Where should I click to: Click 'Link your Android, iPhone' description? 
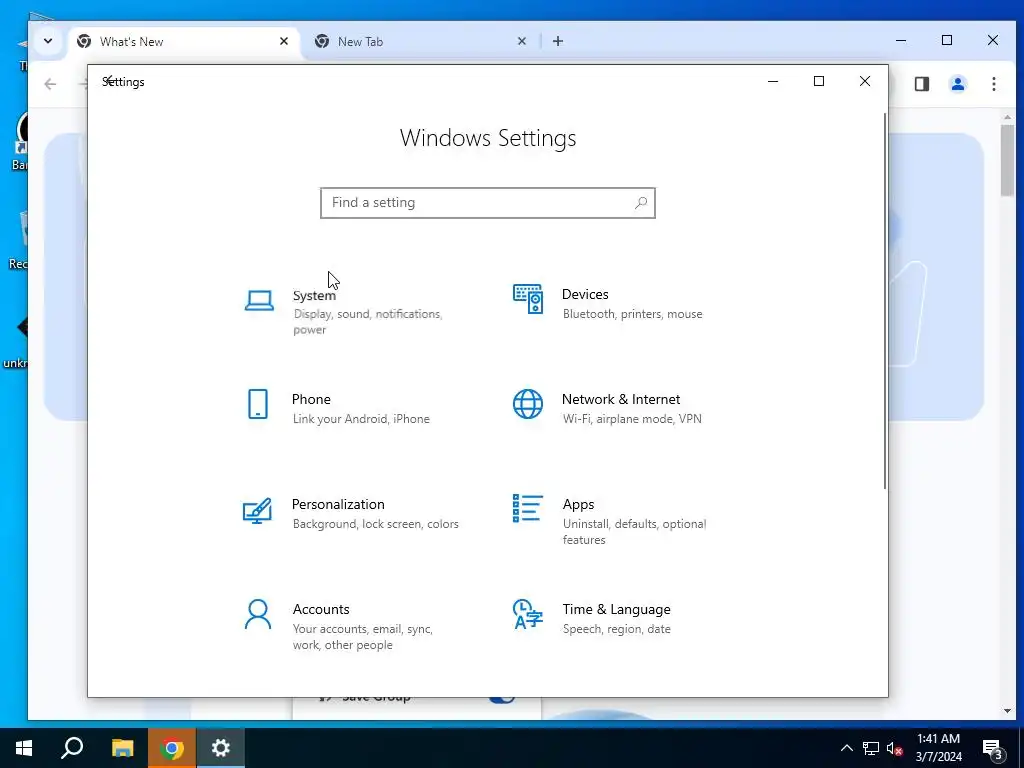pyautogui.click(x=361, y=419)
